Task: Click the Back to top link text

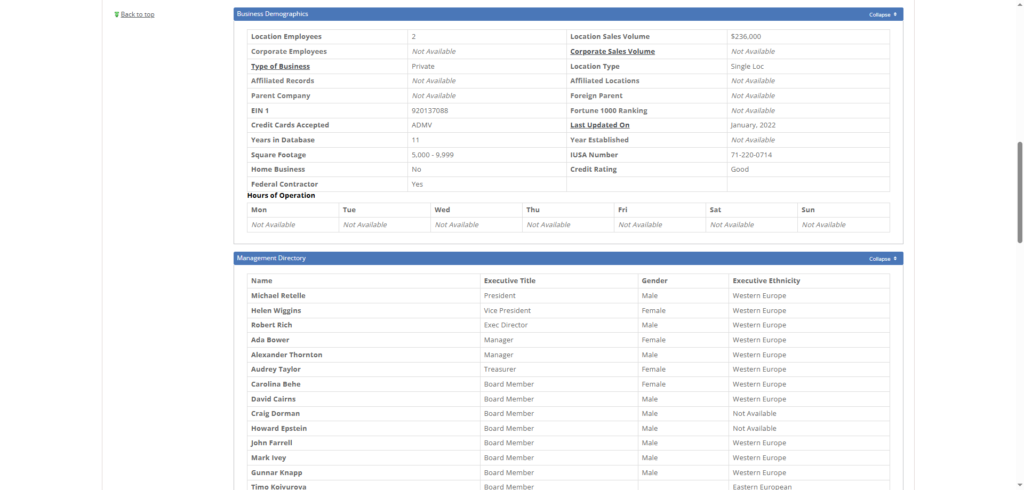Action: (x=137, y=15)
